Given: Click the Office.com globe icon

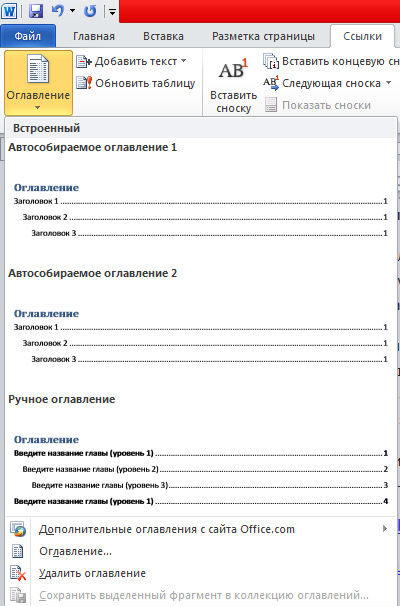Looking at the screenshot, I should coord(18,529).
